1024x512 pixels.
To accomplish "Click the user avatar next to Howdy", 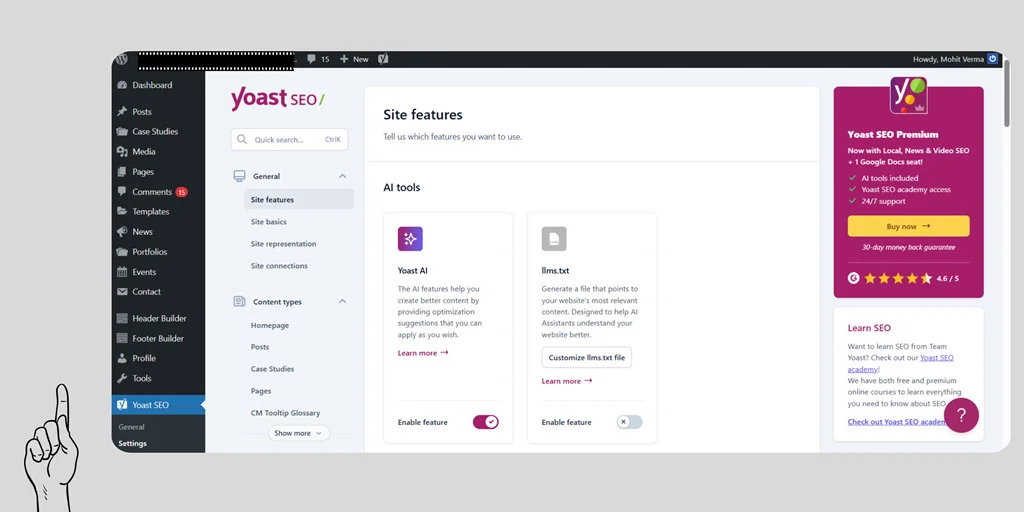I will click(992, 59).
